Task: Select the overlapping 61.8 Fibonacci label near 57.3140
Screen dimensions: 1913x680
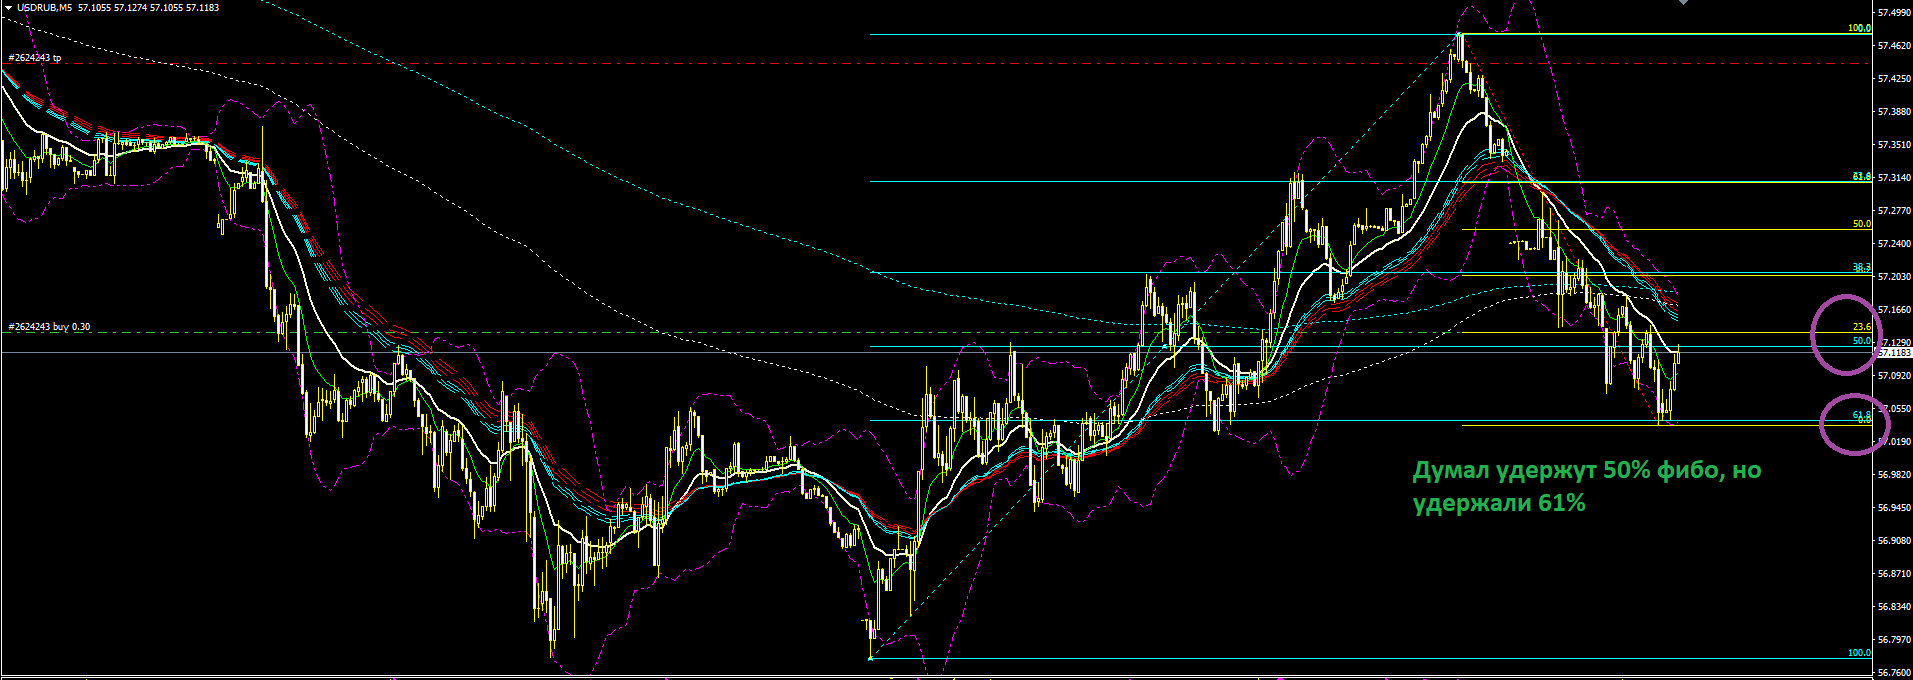Action: click(x=1861, y=176)
